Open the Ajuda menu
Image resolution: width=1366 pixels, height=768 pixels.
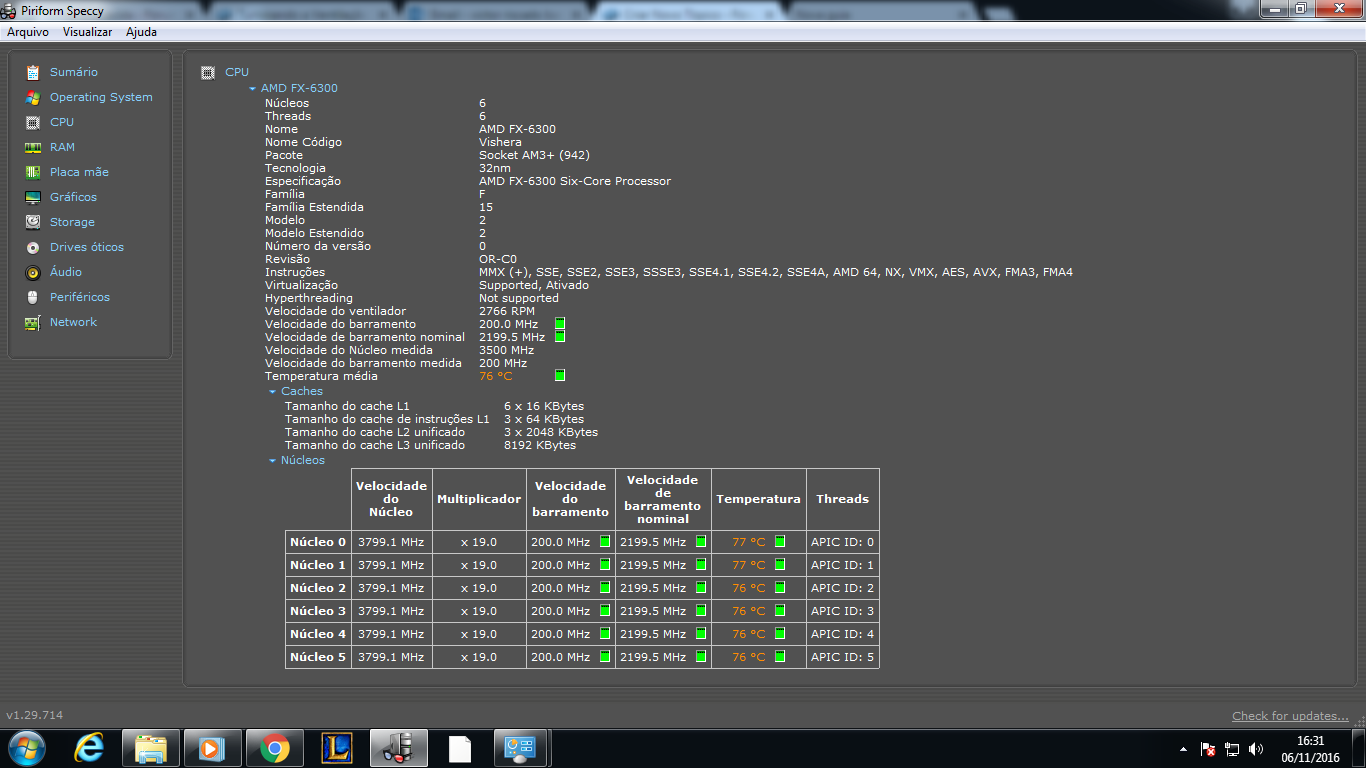(141, 32)
